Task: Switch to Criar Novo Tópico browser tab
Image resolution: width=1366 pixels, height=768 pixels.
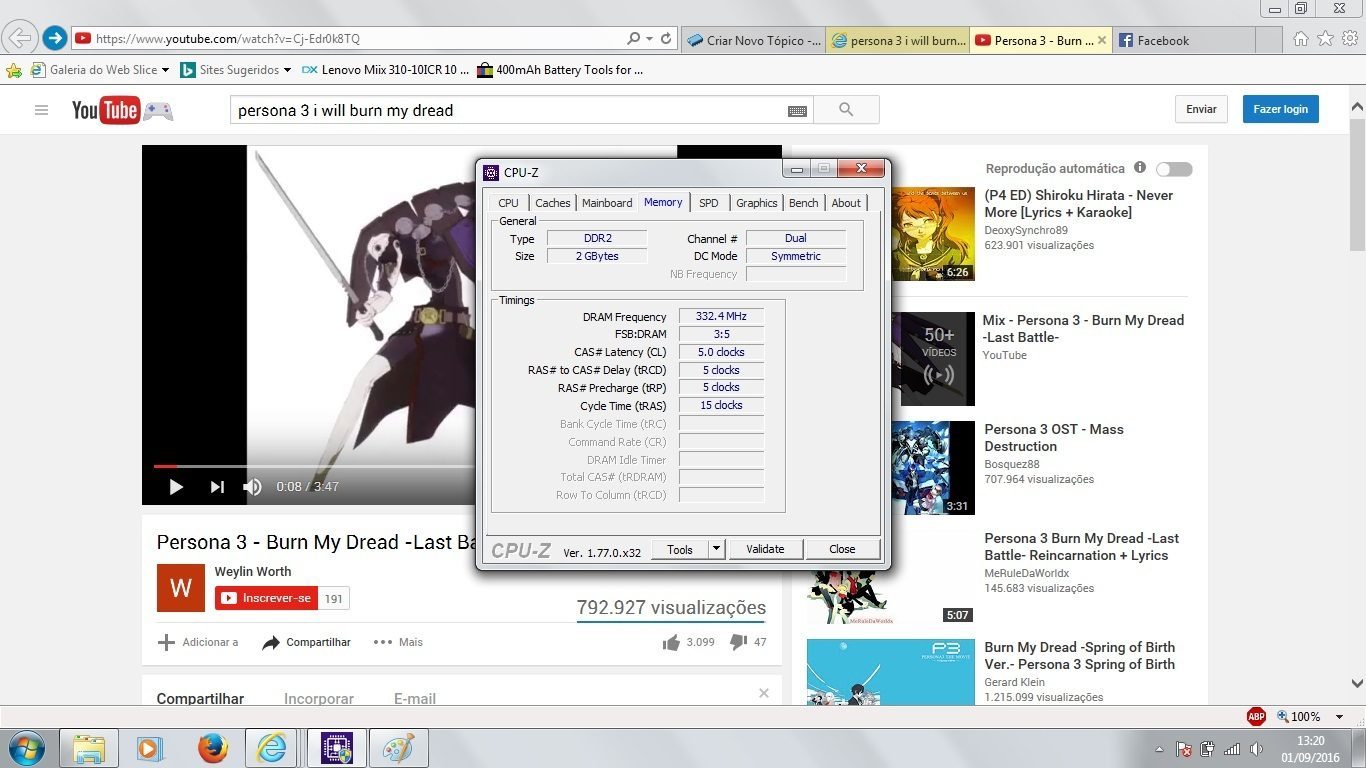Action: tap(755, 40)
